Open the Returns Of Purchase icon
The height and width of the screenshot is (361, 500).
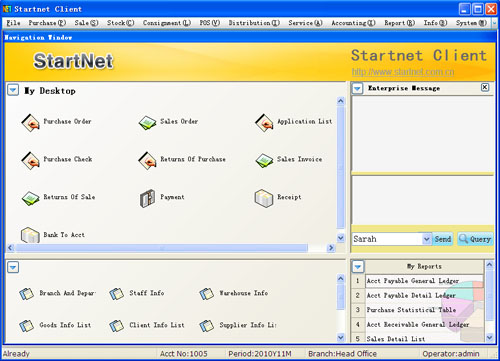click(147, 160)
